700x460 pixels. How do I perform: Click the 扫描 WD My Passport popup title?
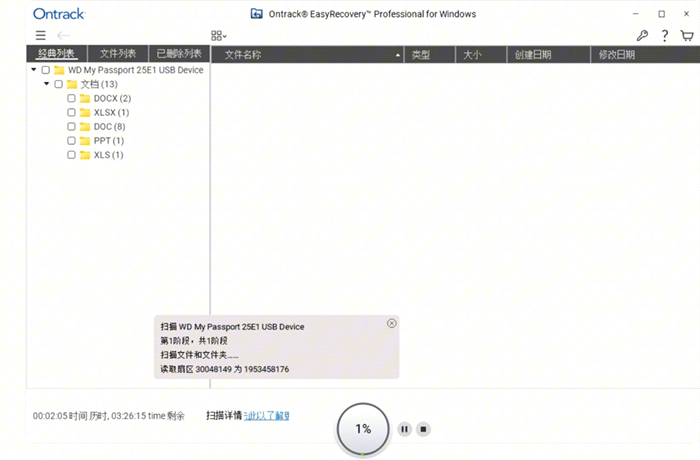[233, 327]
